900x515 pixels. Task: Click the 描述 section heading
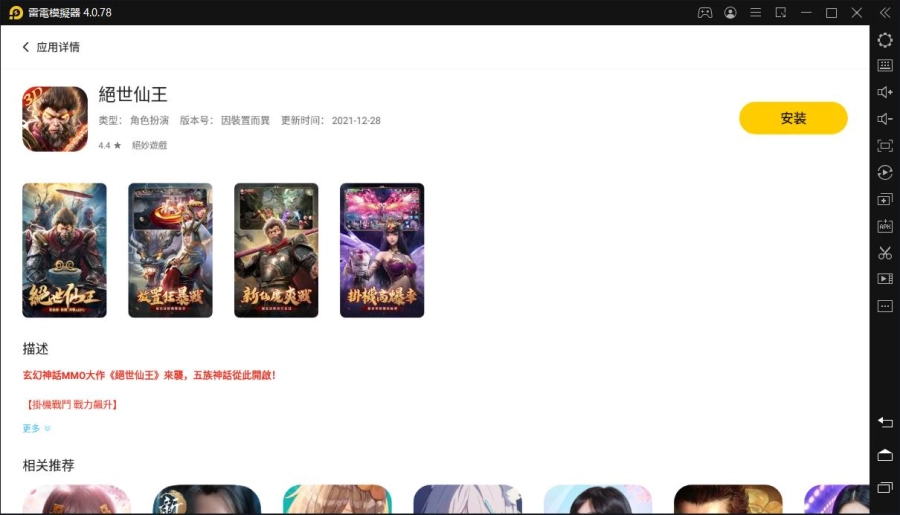tap(36, 349)
